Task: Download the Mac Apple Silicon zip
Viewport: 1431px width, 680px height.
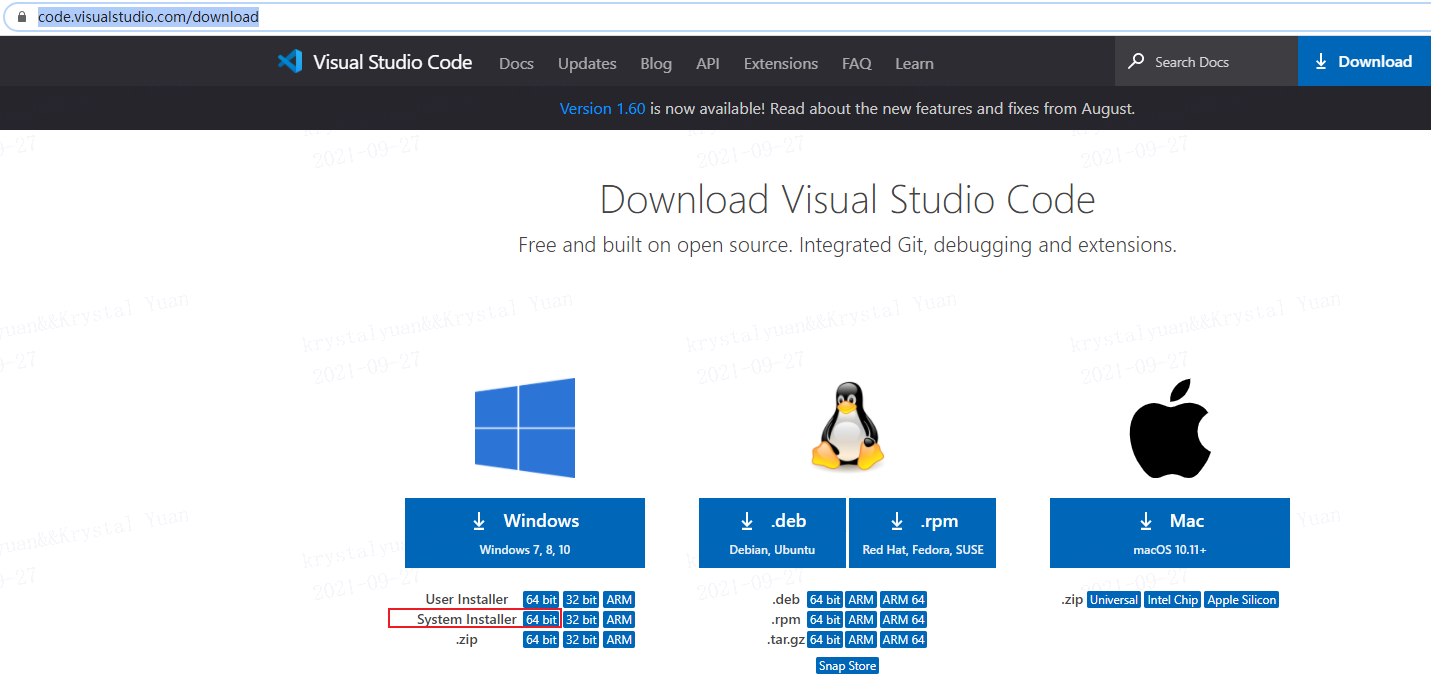Action: coord(1242,600)
